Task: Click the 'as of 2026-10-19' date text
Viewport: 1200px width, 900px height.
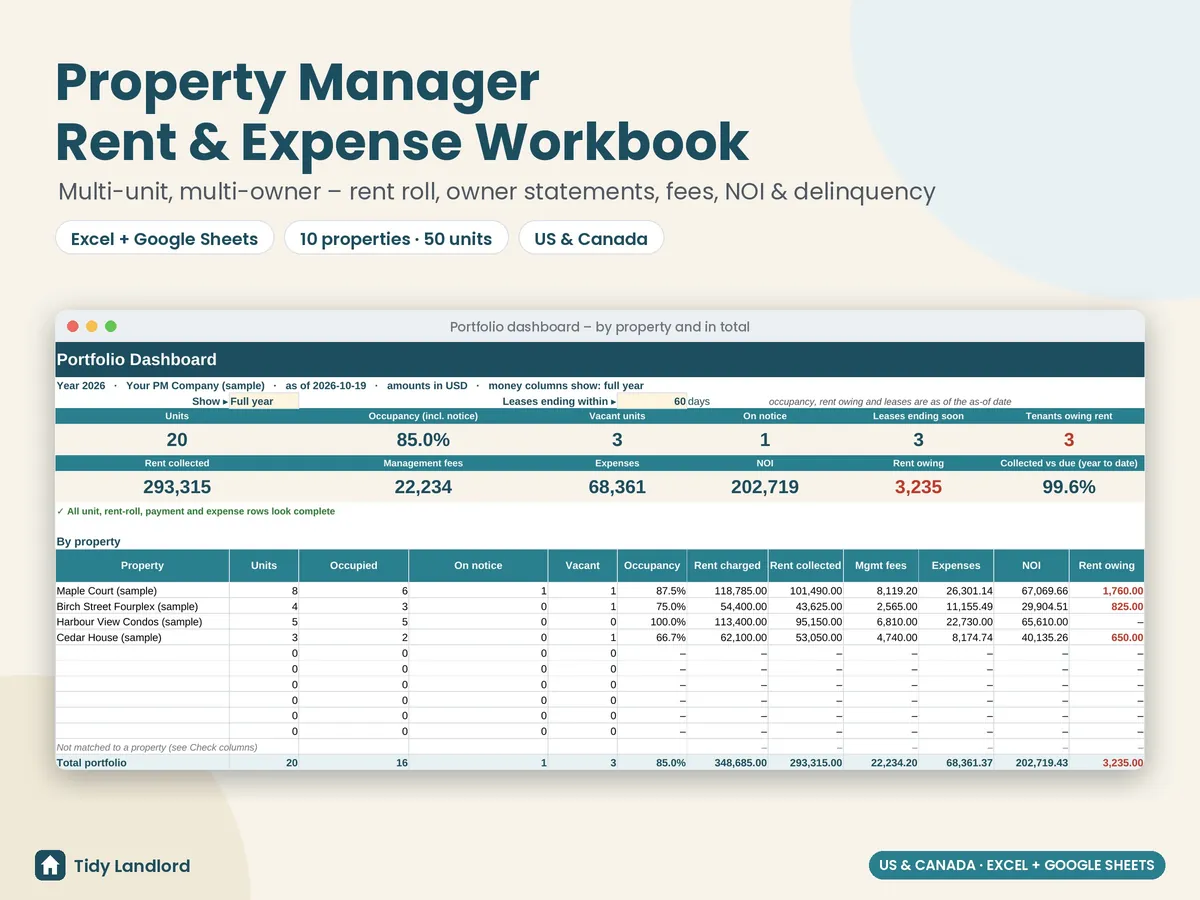Action: click(x=325, y=385)
